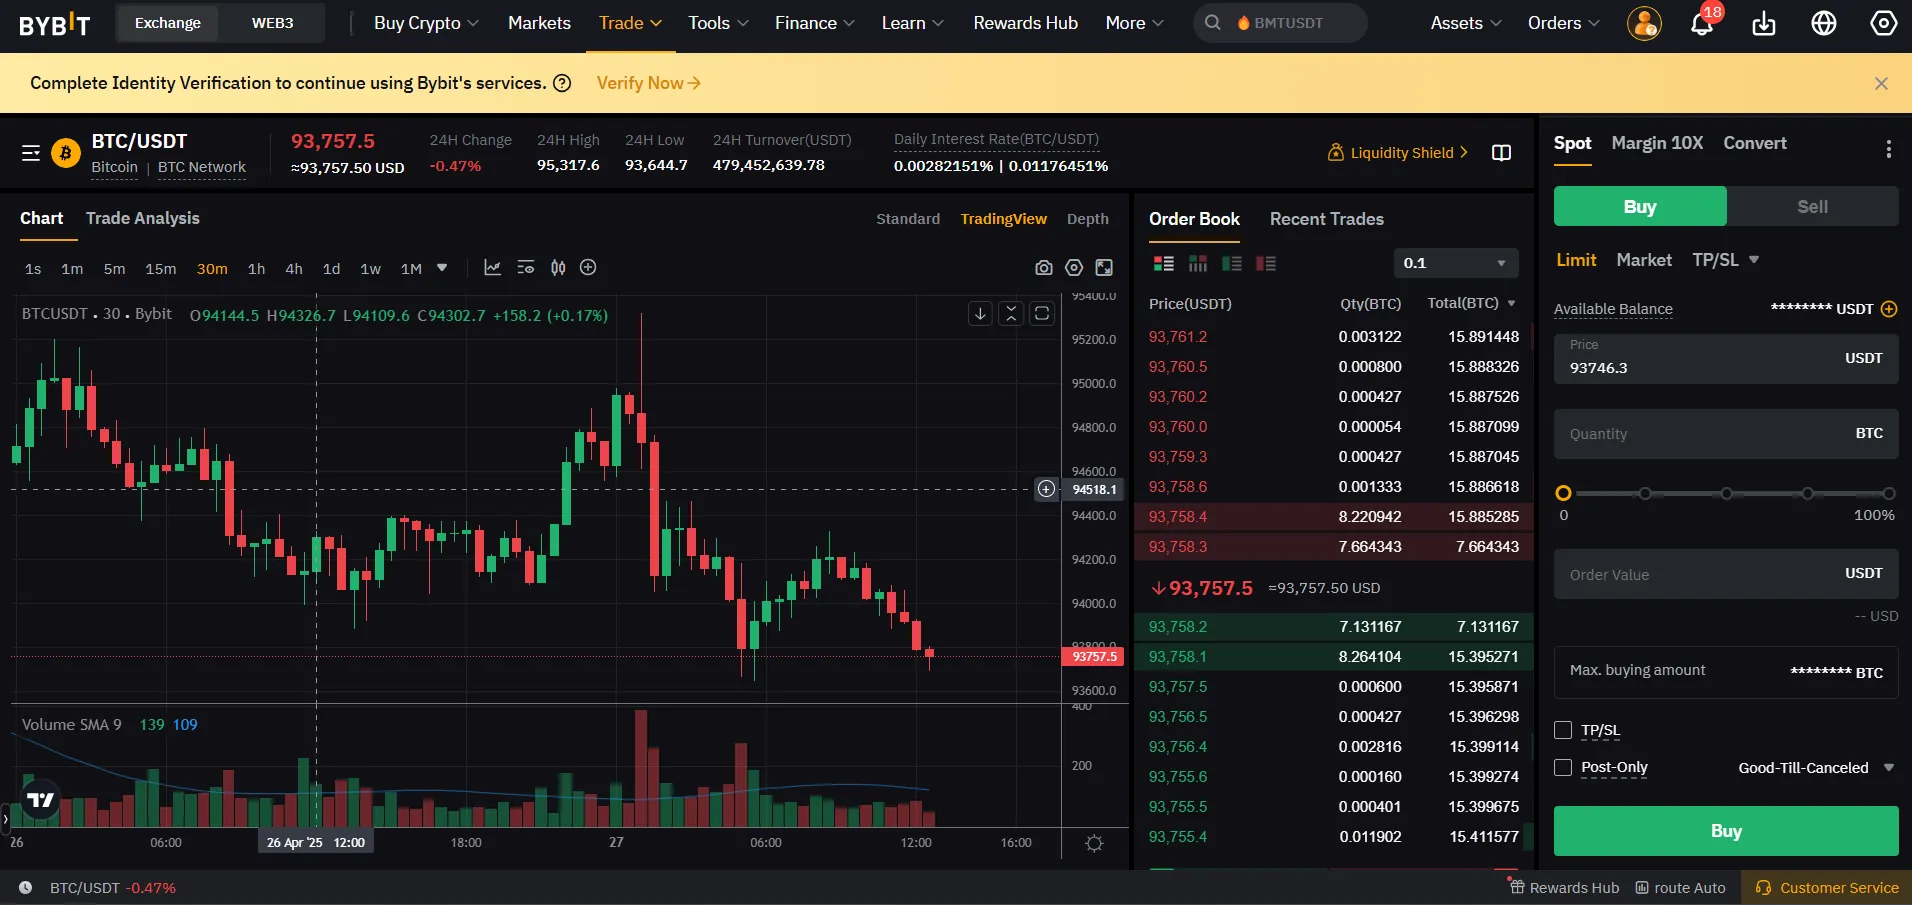Image resolution: width=1912 pixels, height=905 pixels.
Task: Switch order book to buy-only view icon
Action: click(1233, 263)
